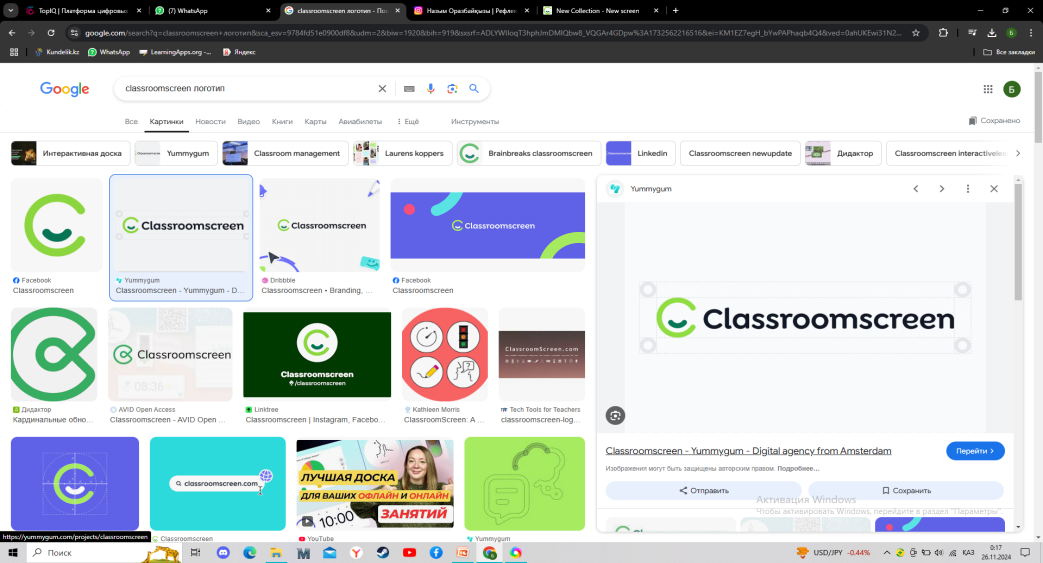1043x563 pixels.
Task: Open the YouTube 'Лучшая доска' video thumbnail
Action: tap(375, 484)
